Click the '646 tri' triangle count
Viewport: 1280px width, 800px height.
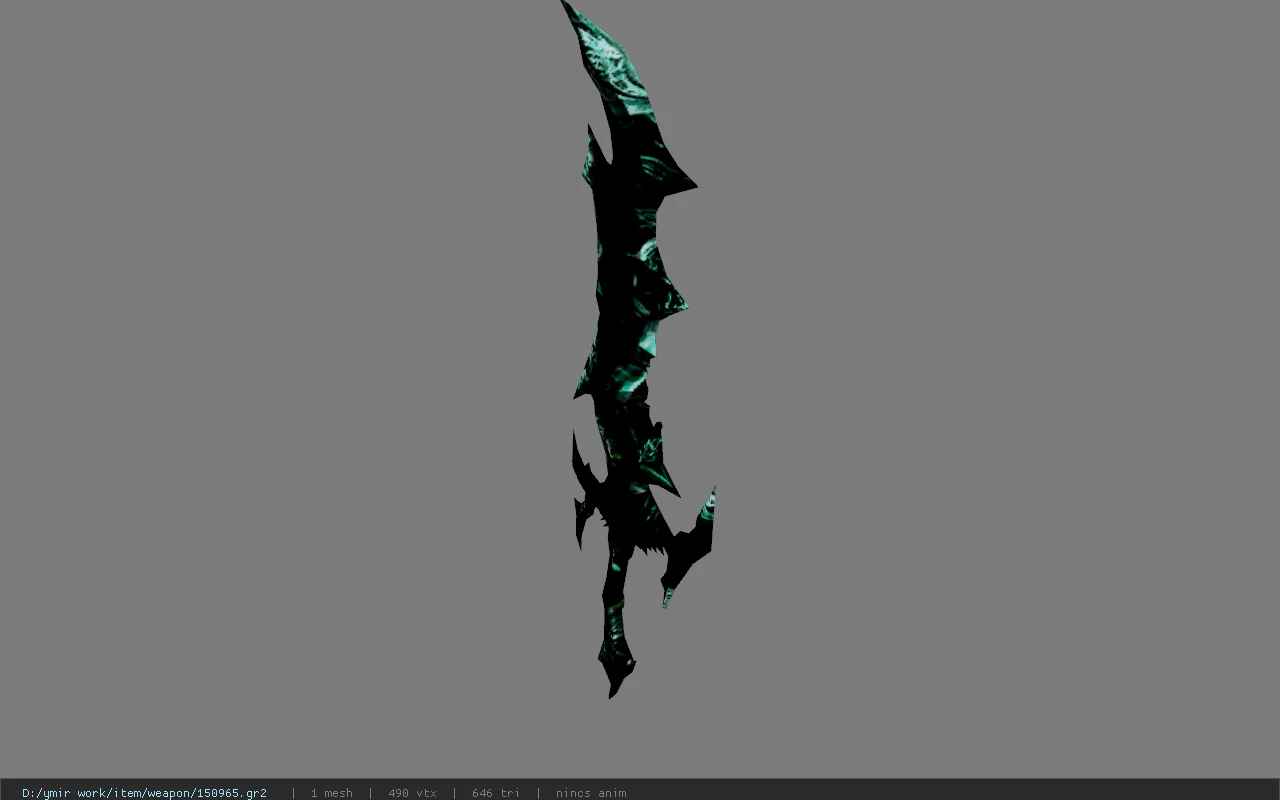(496, 793)
